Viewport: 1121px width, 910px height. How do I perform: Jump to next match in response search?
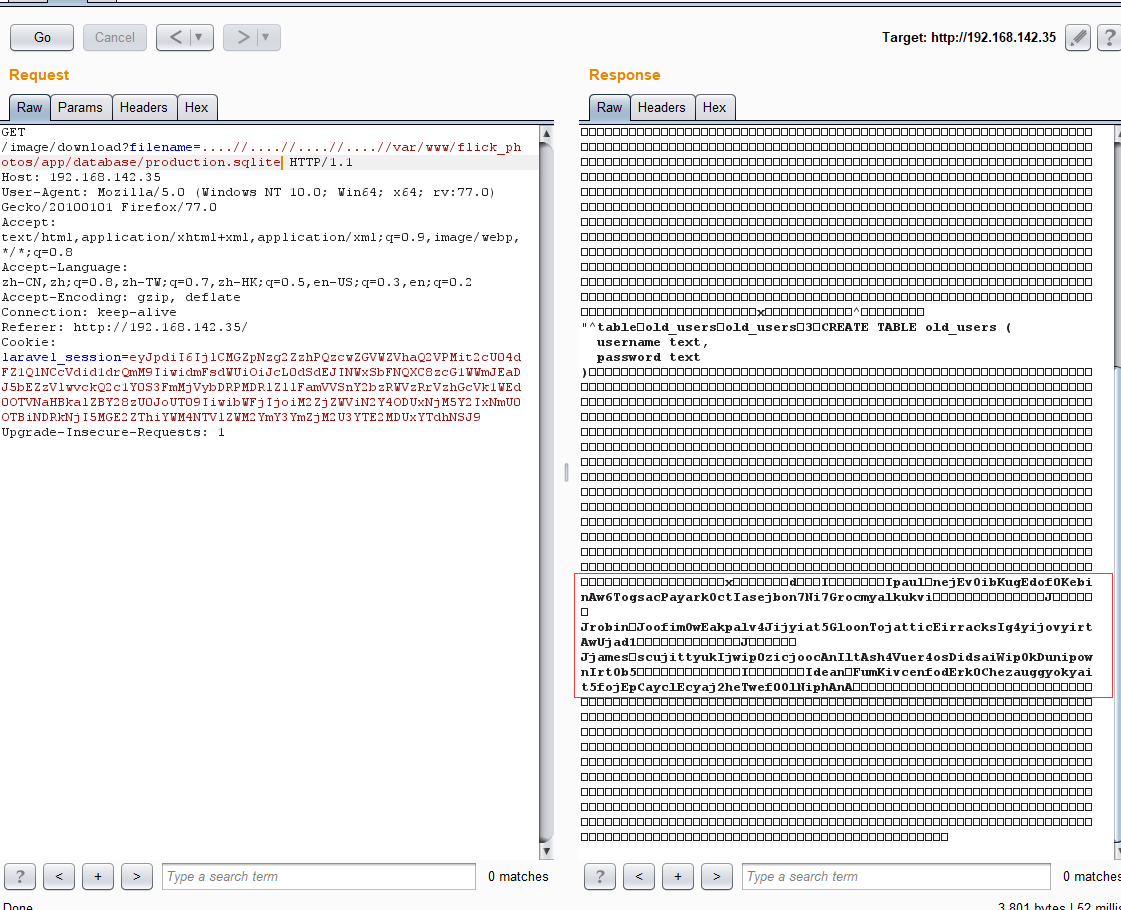point(716,876)
